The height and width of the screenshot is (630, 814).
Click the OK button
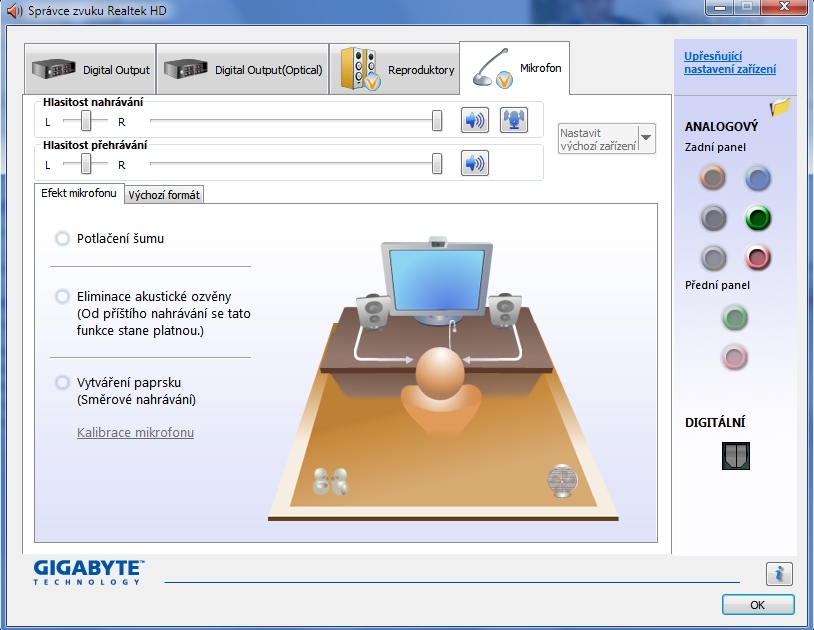click(x=757, y=605)
